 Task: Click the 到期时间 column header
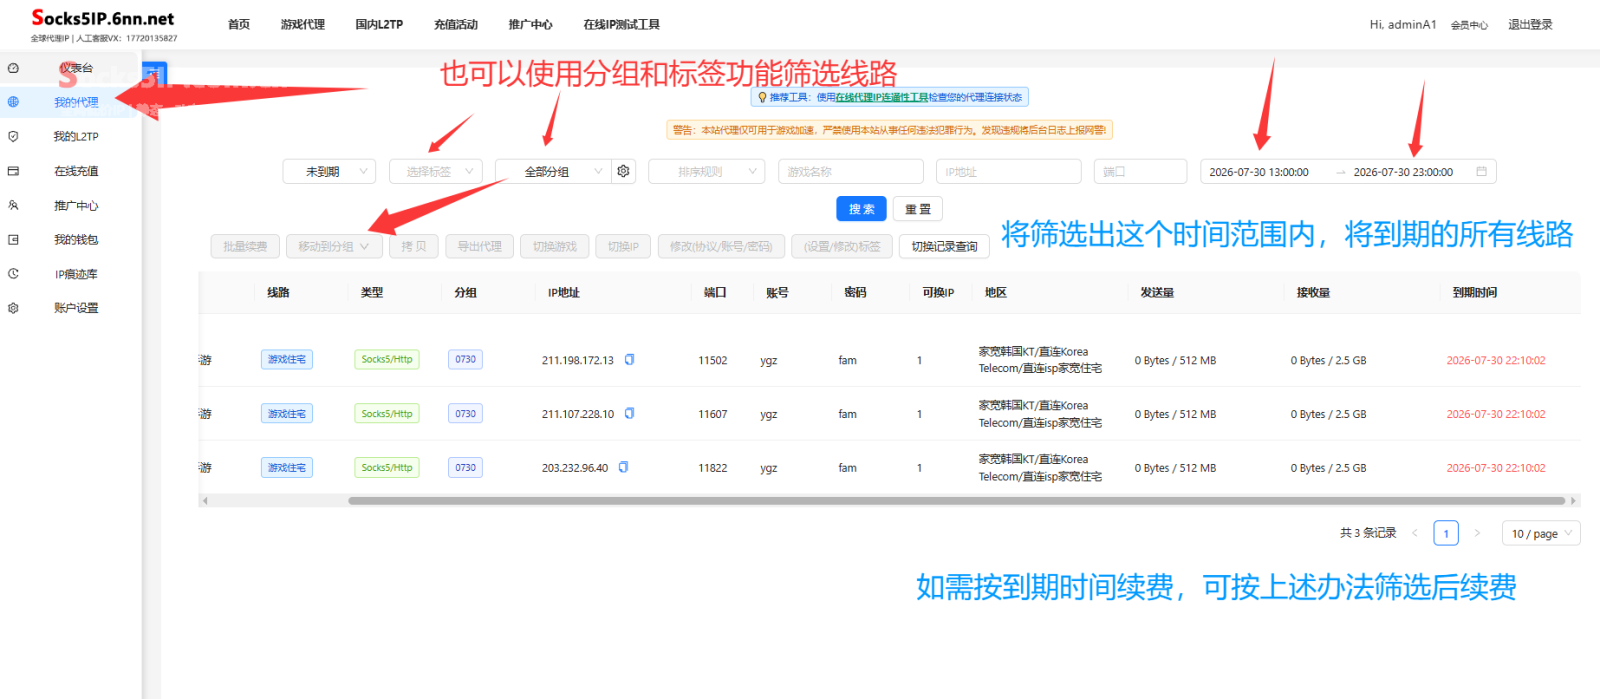click(1475, 292)
